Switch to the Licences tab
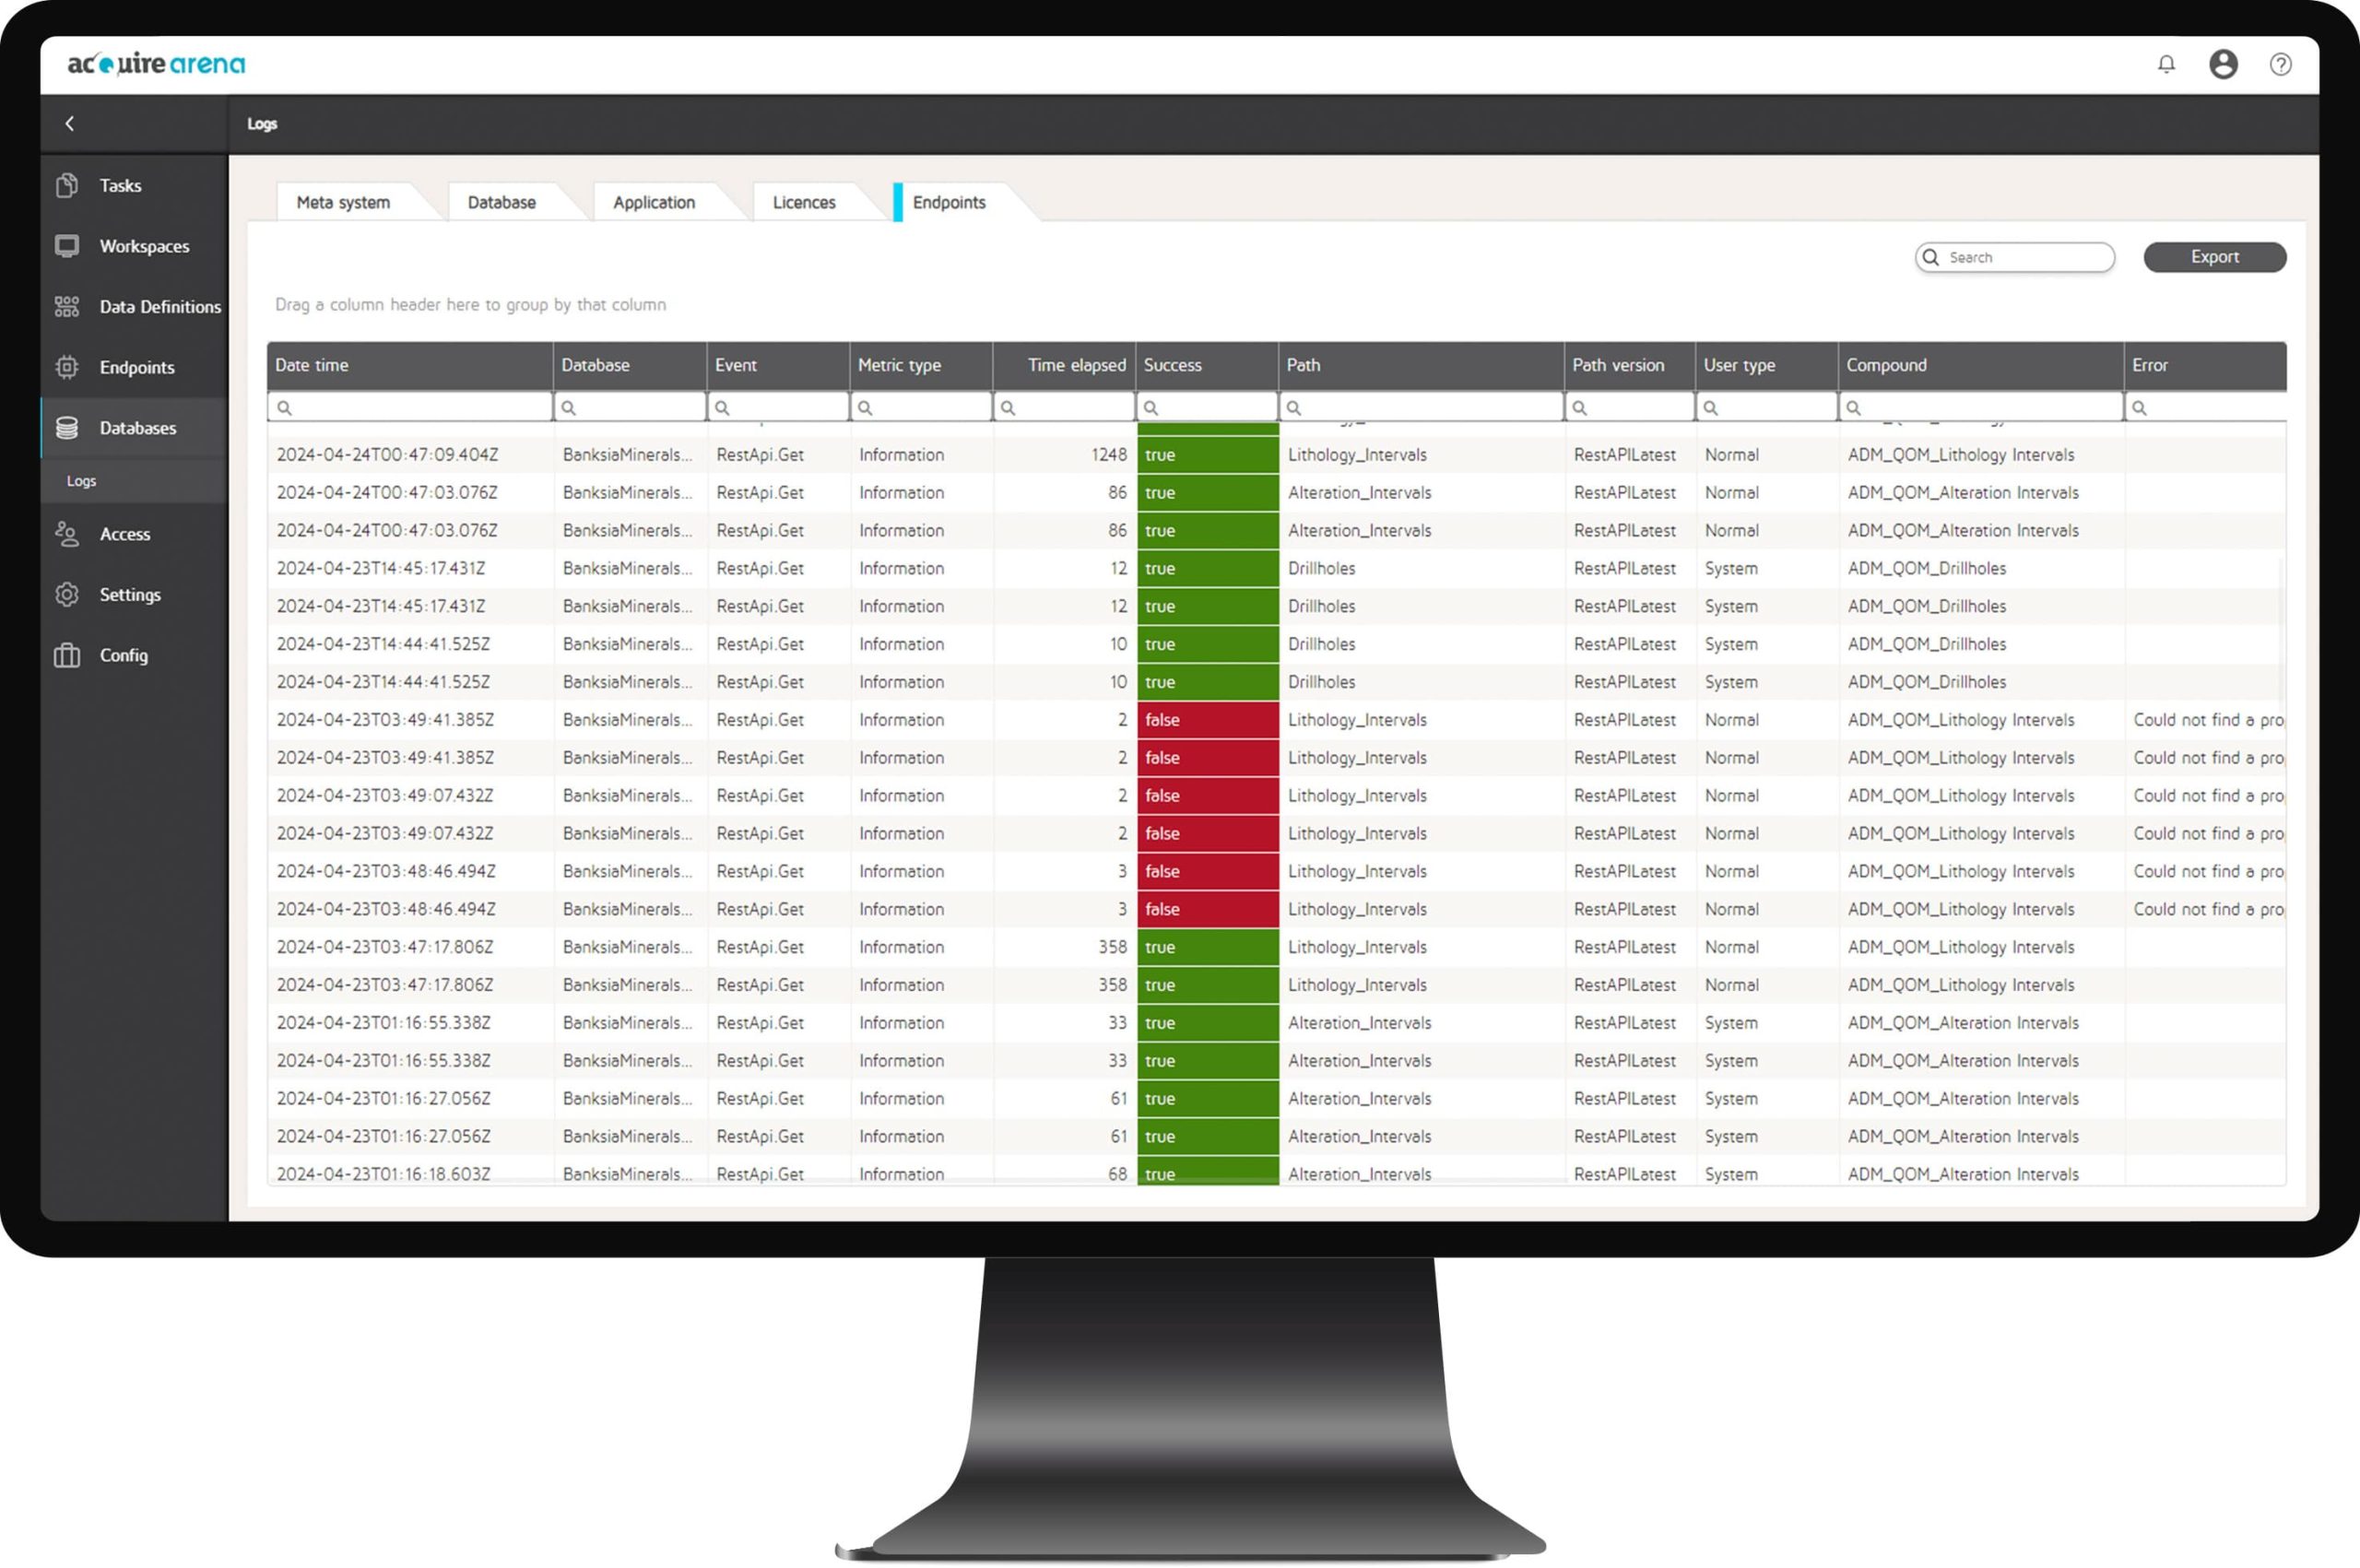Screen dimensions: 2360x1568 (803, 202)
